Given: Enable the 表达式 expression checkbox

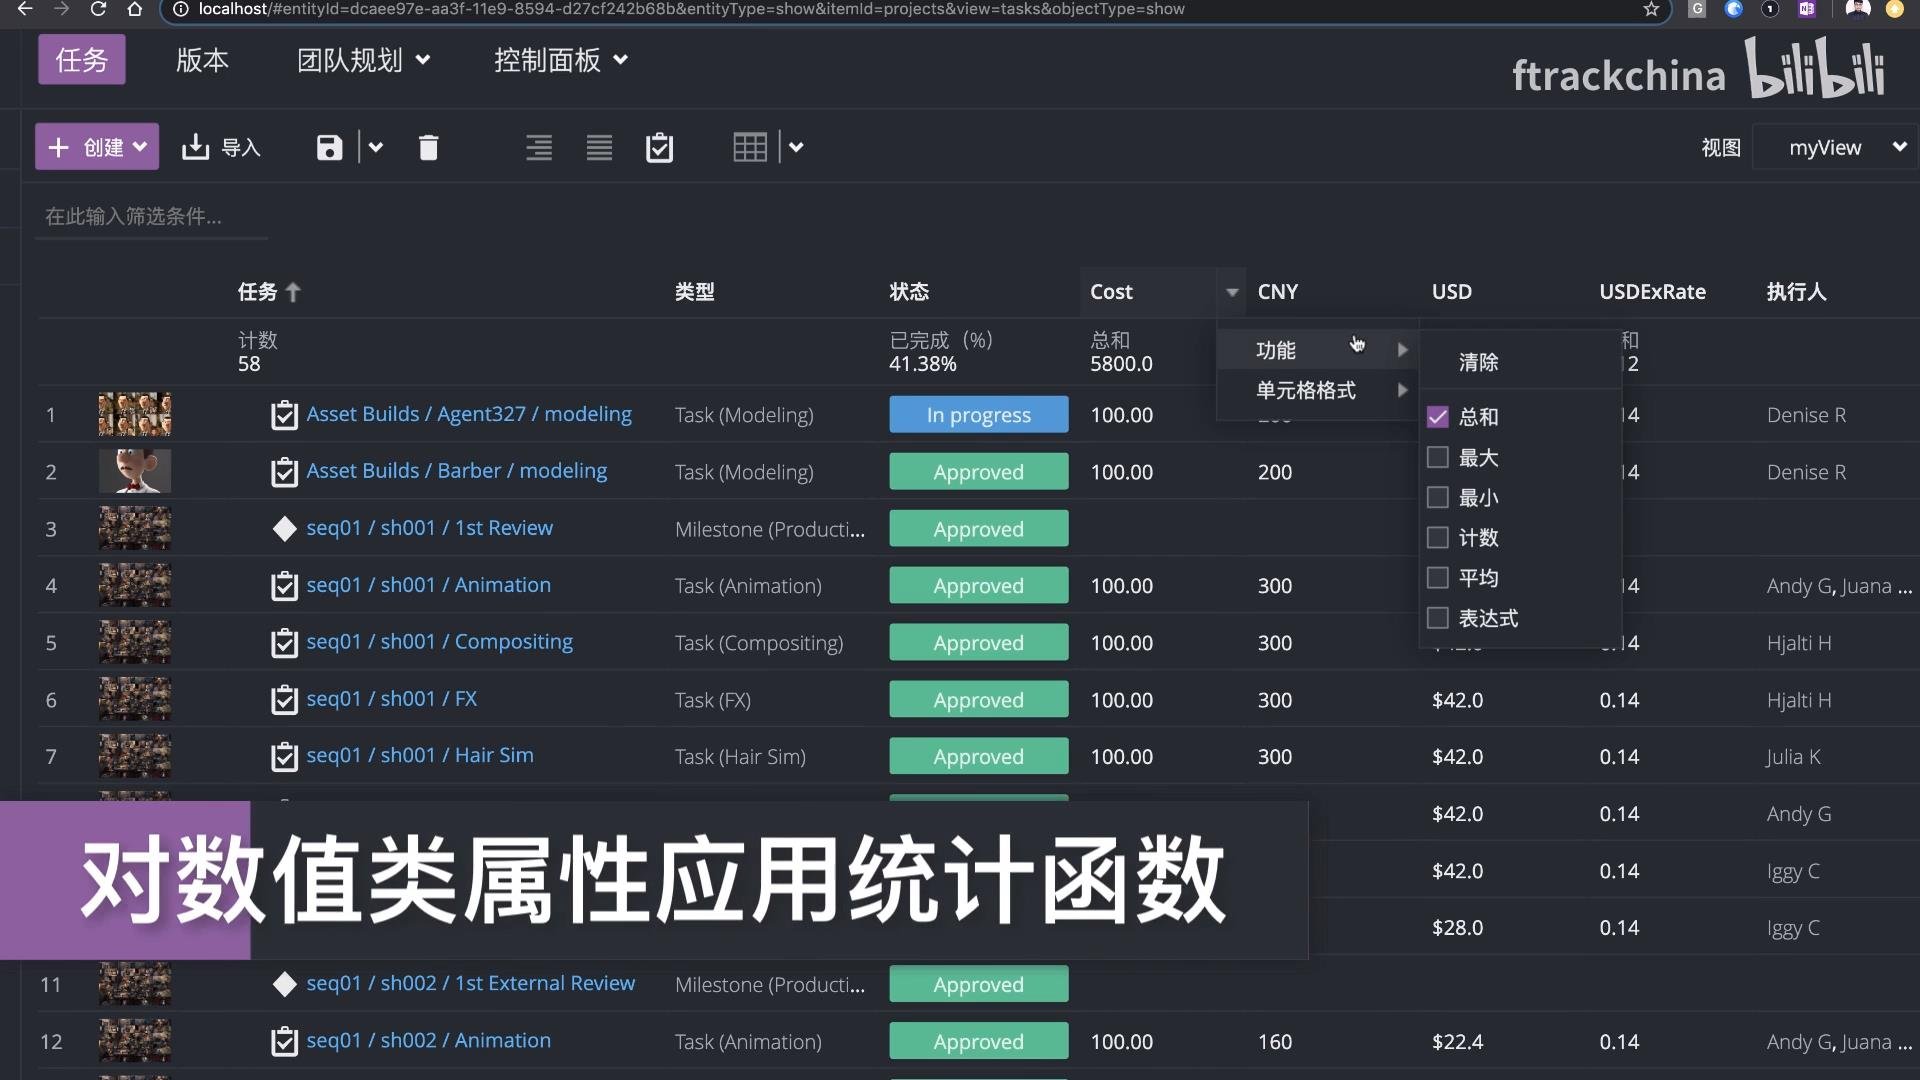Looking at the screenshot, I should (x=1437, y=618).
